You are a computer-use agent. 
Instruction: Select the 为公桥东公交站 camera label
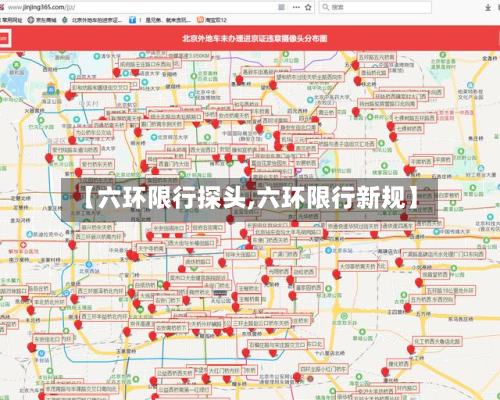(x=93, y=132)
